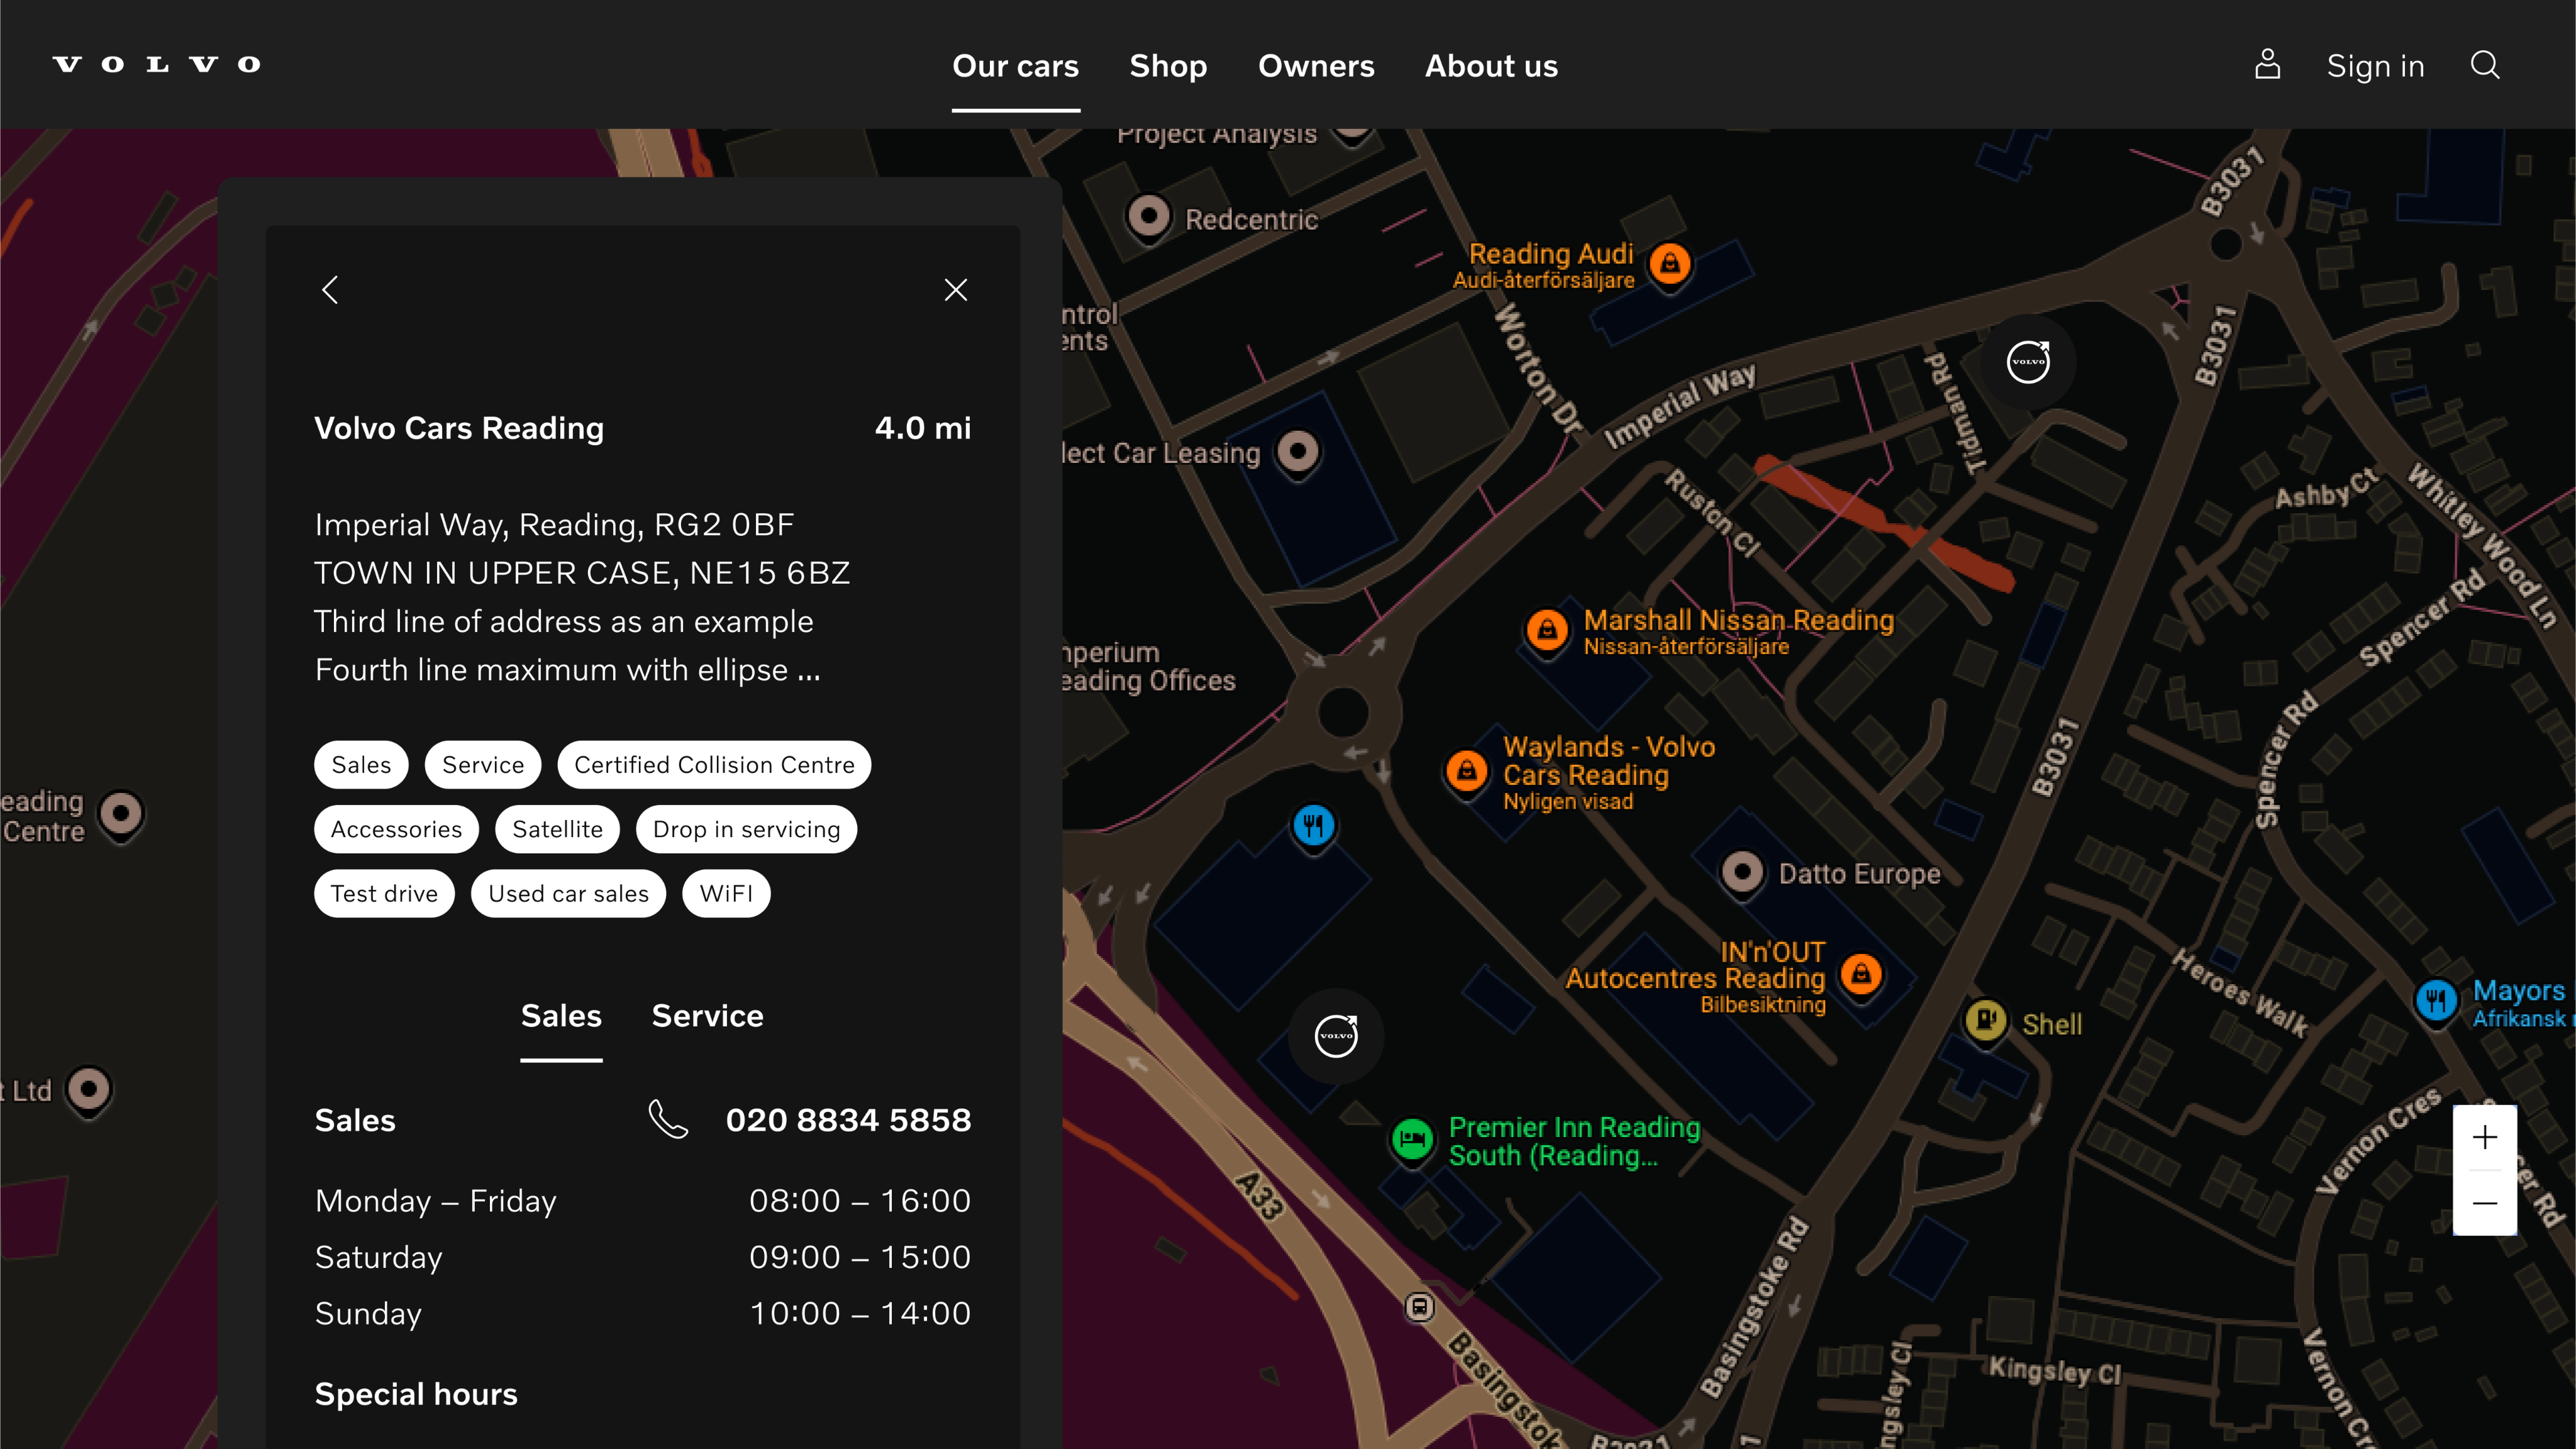This screenshot has width=2576, height=1449.
Task: Collapse the dealer details panel
Action: point(955,289)
